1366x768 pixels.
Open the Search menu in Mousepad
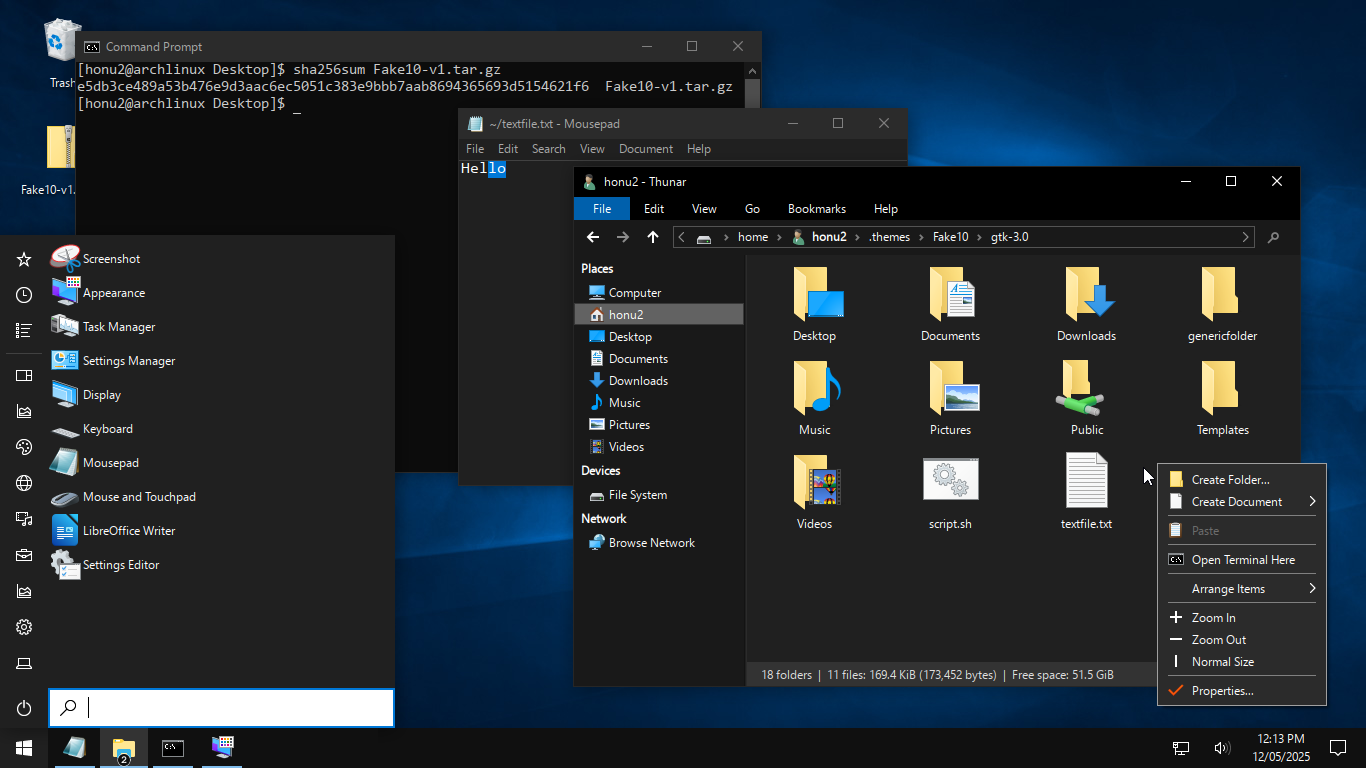click(x=548, y=148)
